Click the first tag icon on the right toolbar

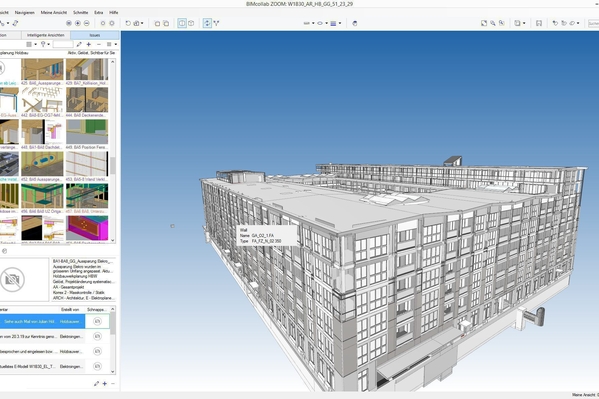click(x=555, y=23)
